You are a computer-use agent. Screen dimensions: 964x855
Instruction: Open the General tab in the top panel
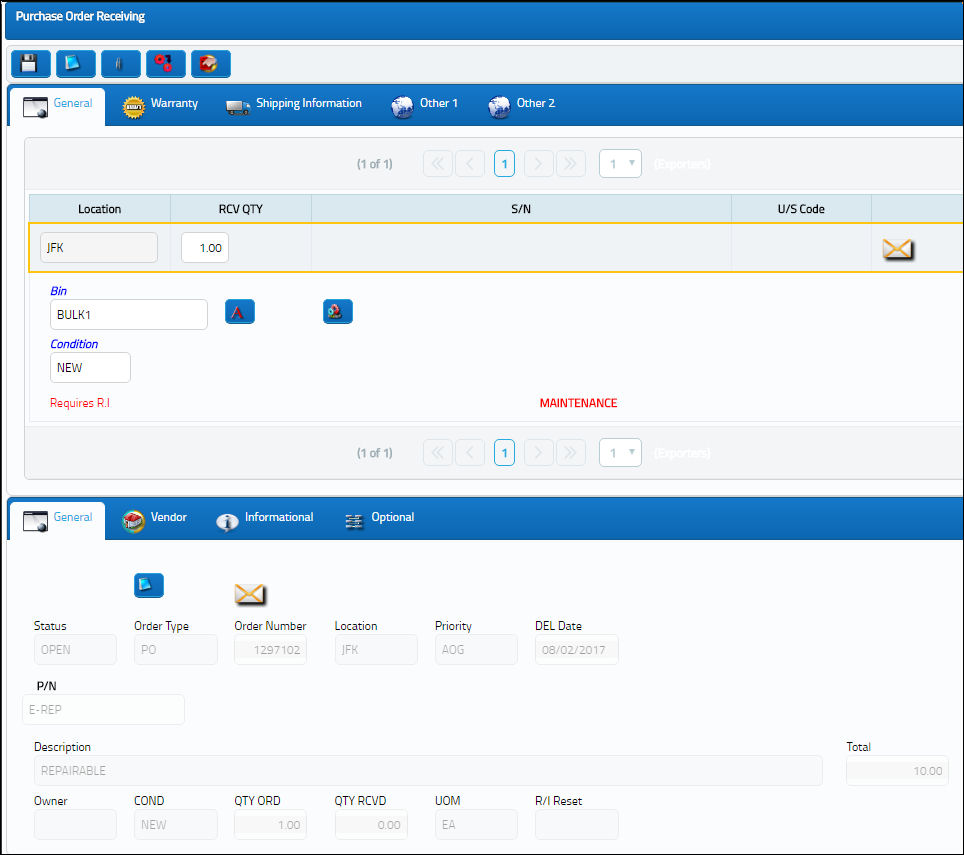(x=57, y=107)
